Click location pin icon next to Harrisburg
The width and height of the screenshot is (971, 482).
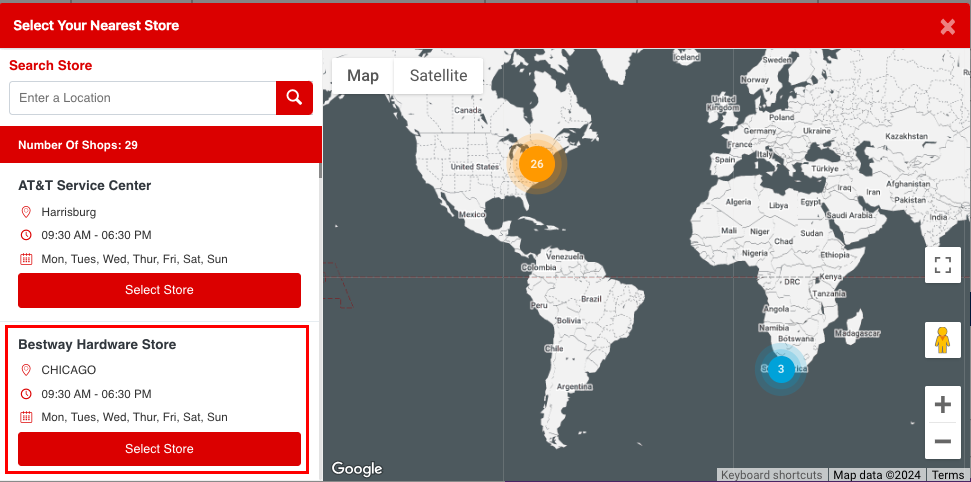[26, 212]
